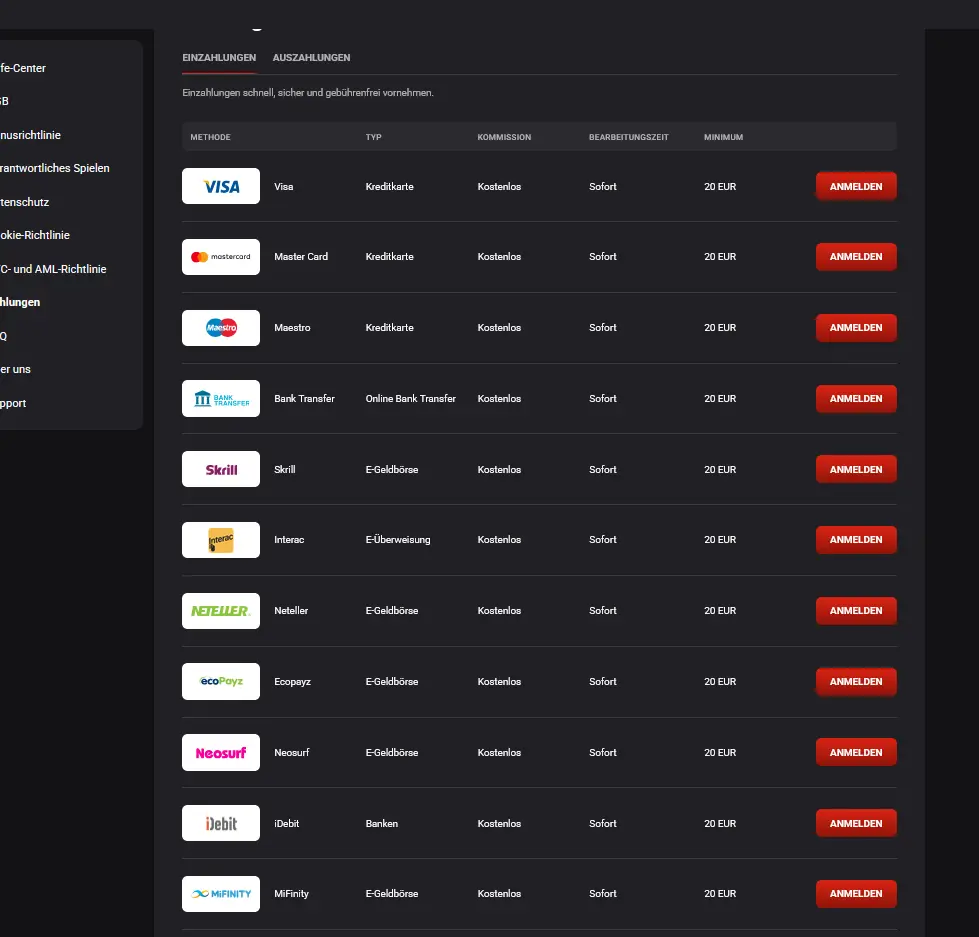Click the Bearbeitungszeit column header

click(x=629, y=137)
